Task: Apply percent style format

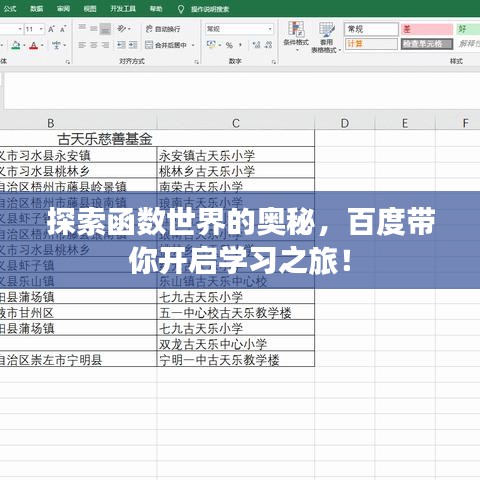Action: tap(229, 45)
